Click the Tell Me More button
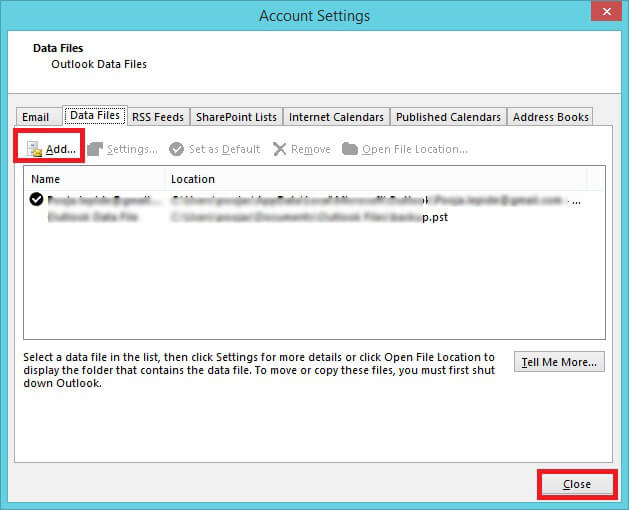Viewport: 629px width, 510px height. tap(559, 362)
